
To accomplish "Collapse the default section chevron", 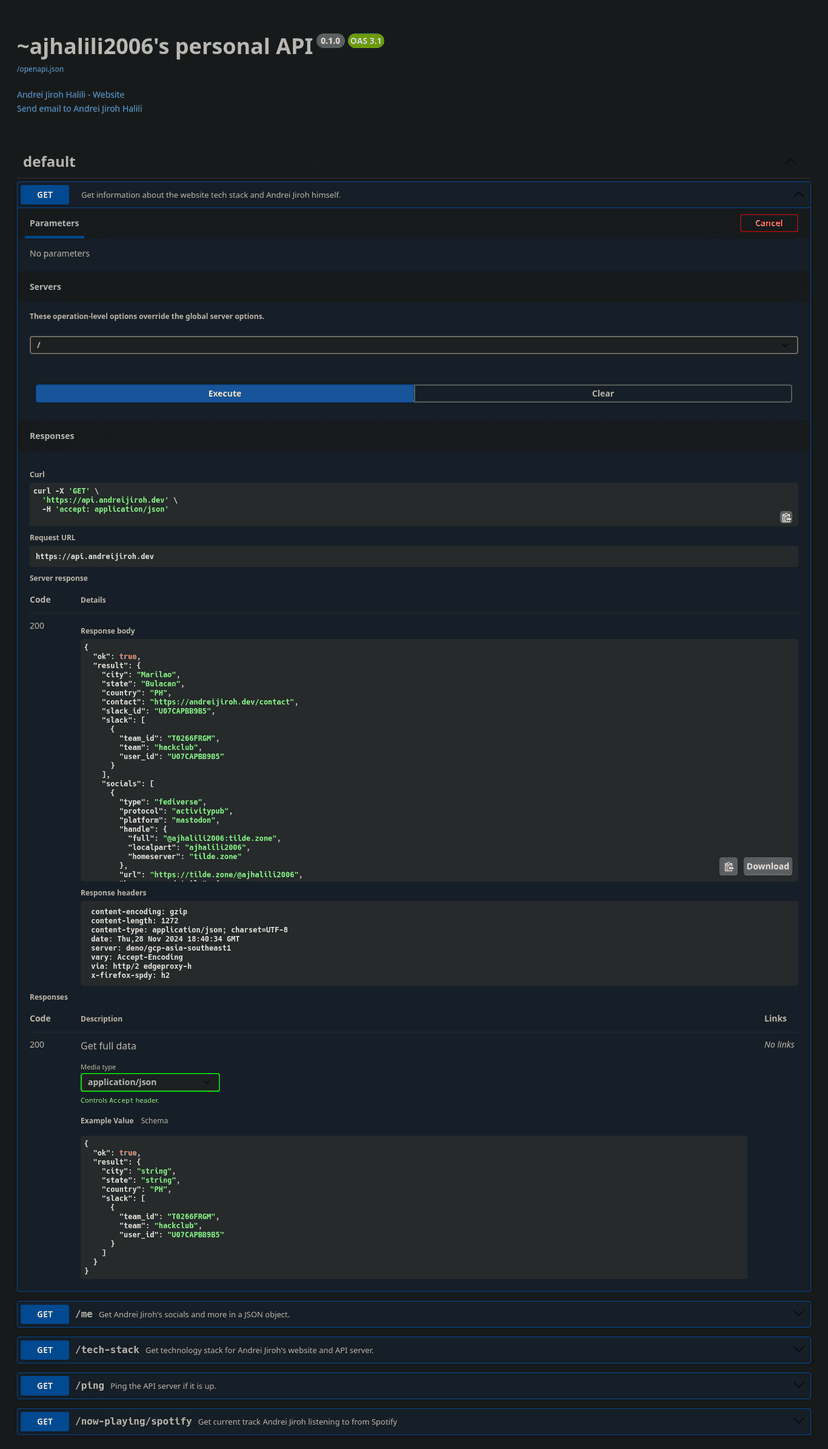I will (x=790, y=162).
